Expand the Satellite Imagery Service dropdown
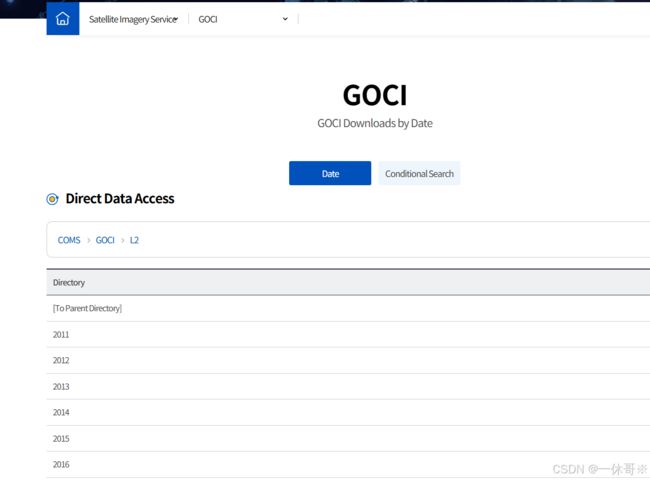This screenshot has width=650, height=480. pos(133,19)
